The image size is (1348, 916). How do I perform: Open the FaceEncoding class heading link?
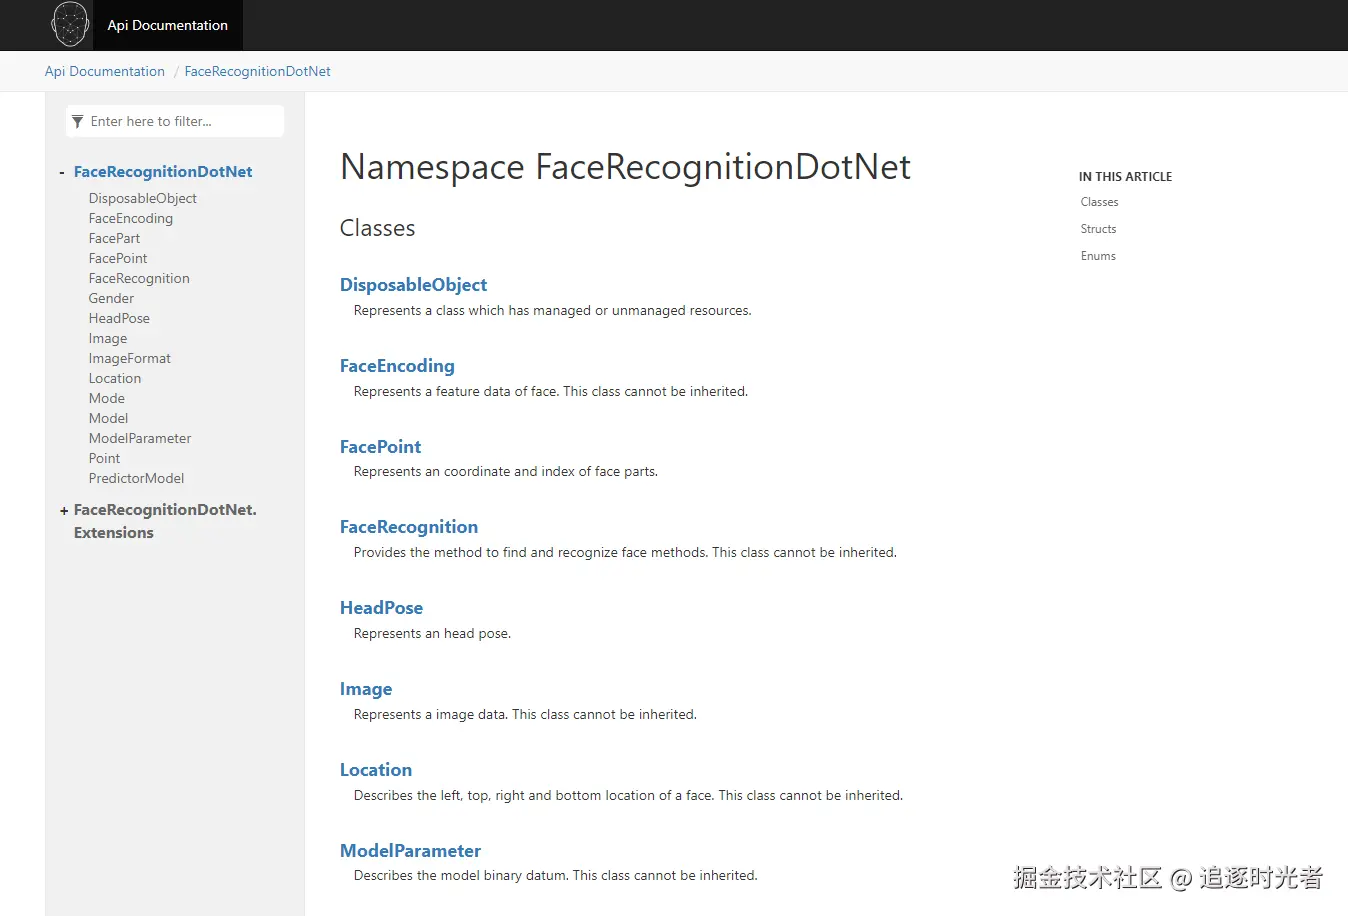(x=397, y=366)
